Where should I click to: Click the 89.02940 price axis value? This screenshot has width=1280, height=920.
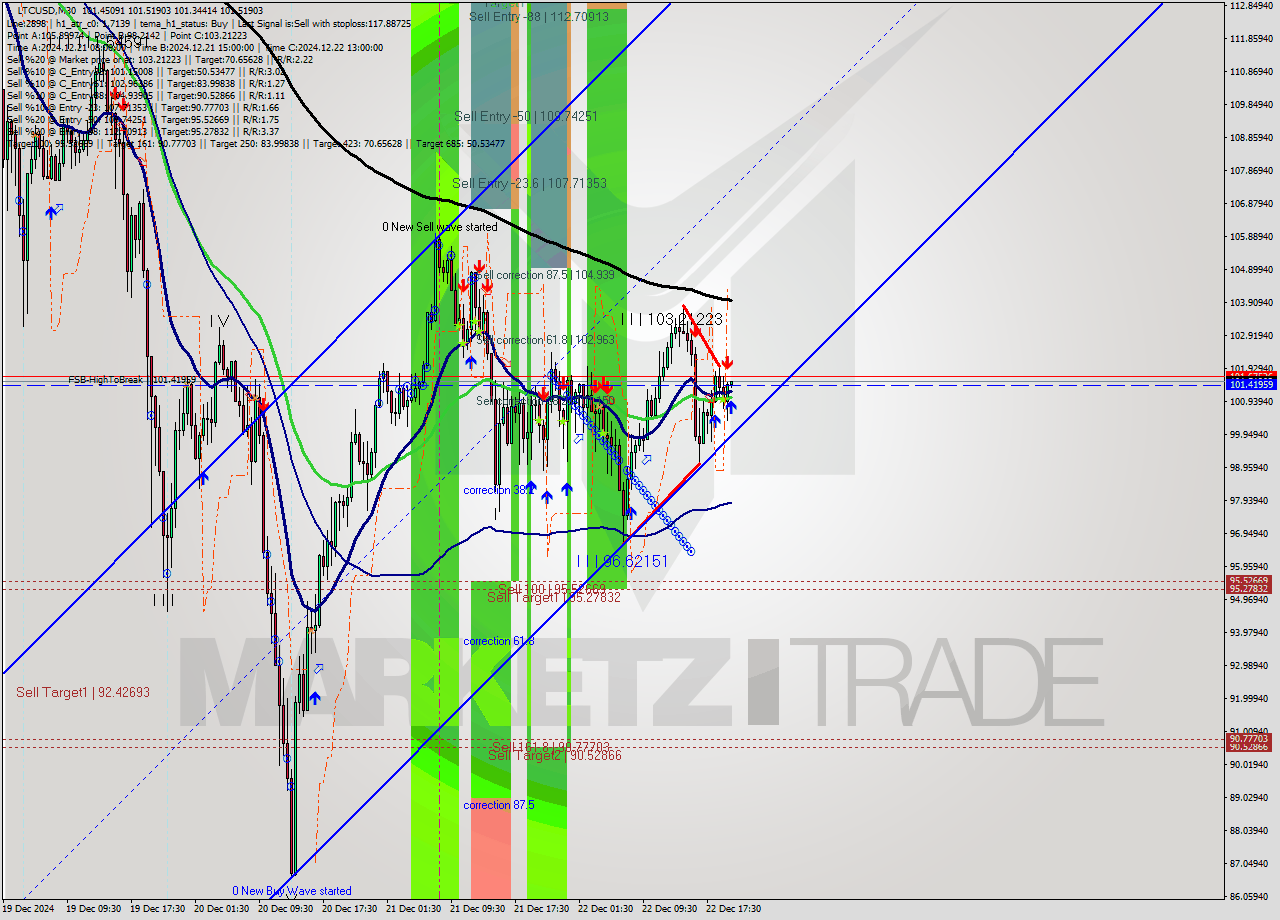point(1251,797)
